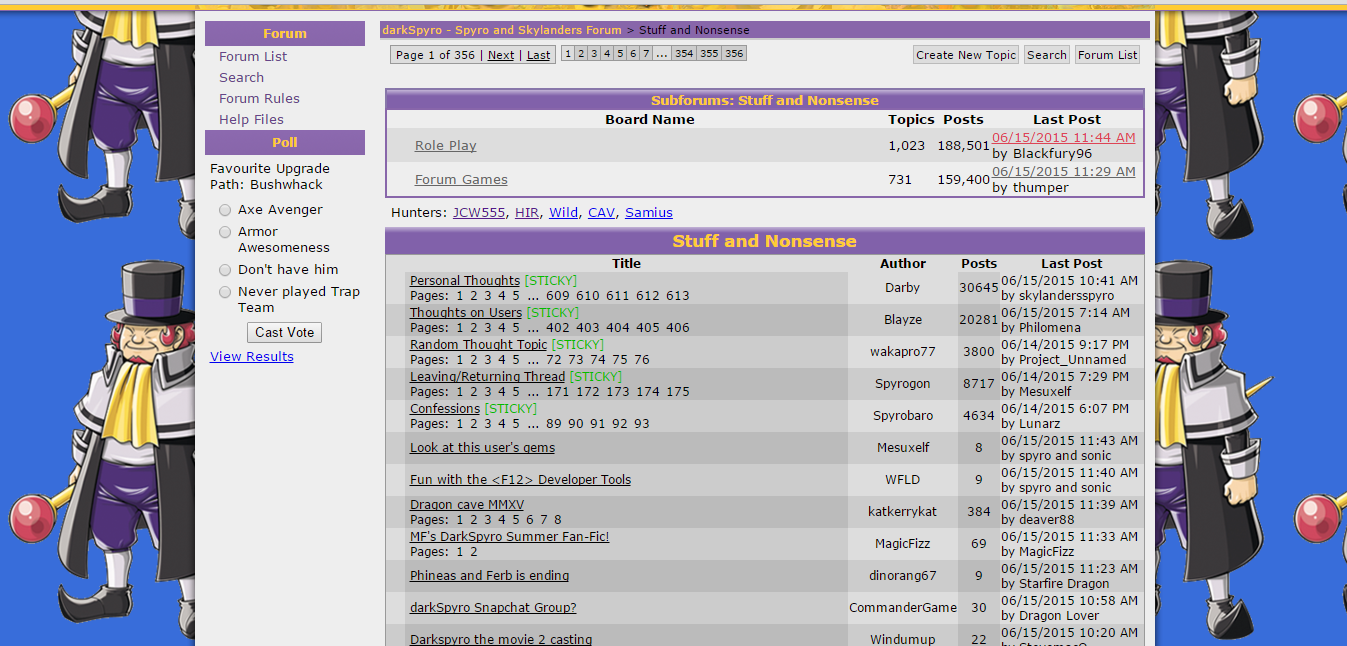Click author name Blayze
This screenshot has height=646, width=1347.
click(903, 320)
